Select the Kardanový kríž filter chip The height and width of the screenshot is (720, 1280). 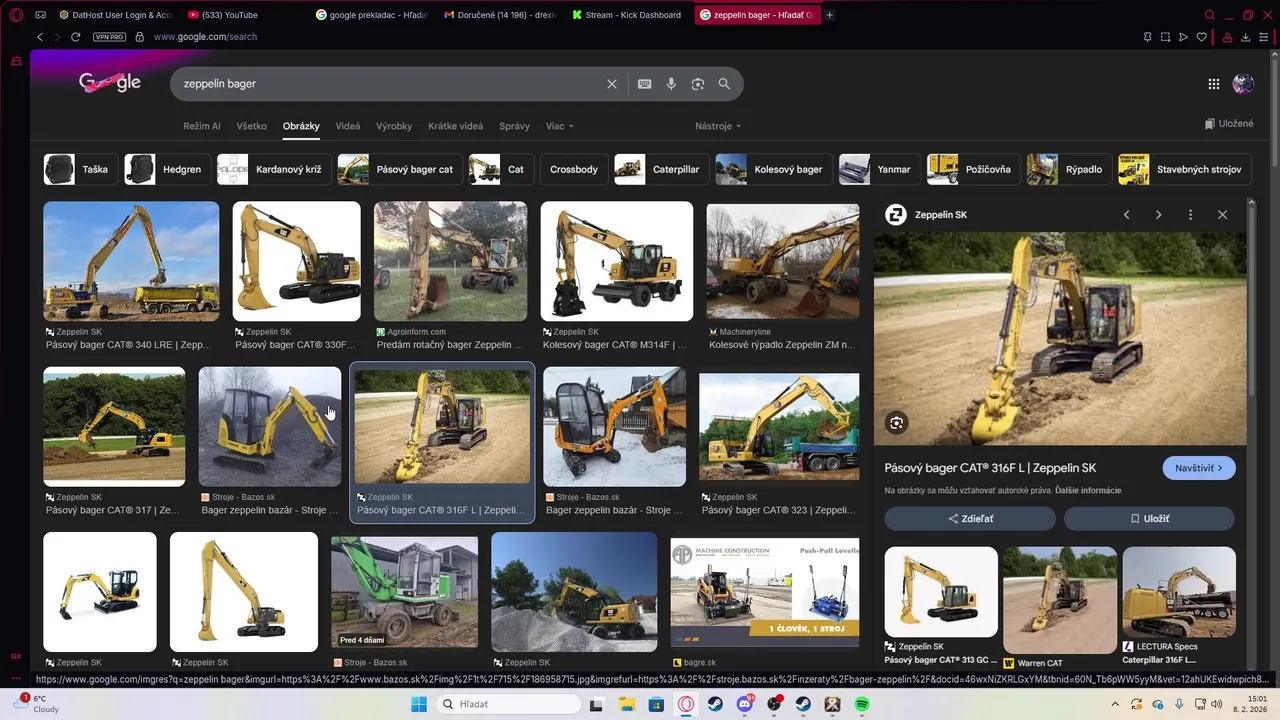(x=273, y=169)
